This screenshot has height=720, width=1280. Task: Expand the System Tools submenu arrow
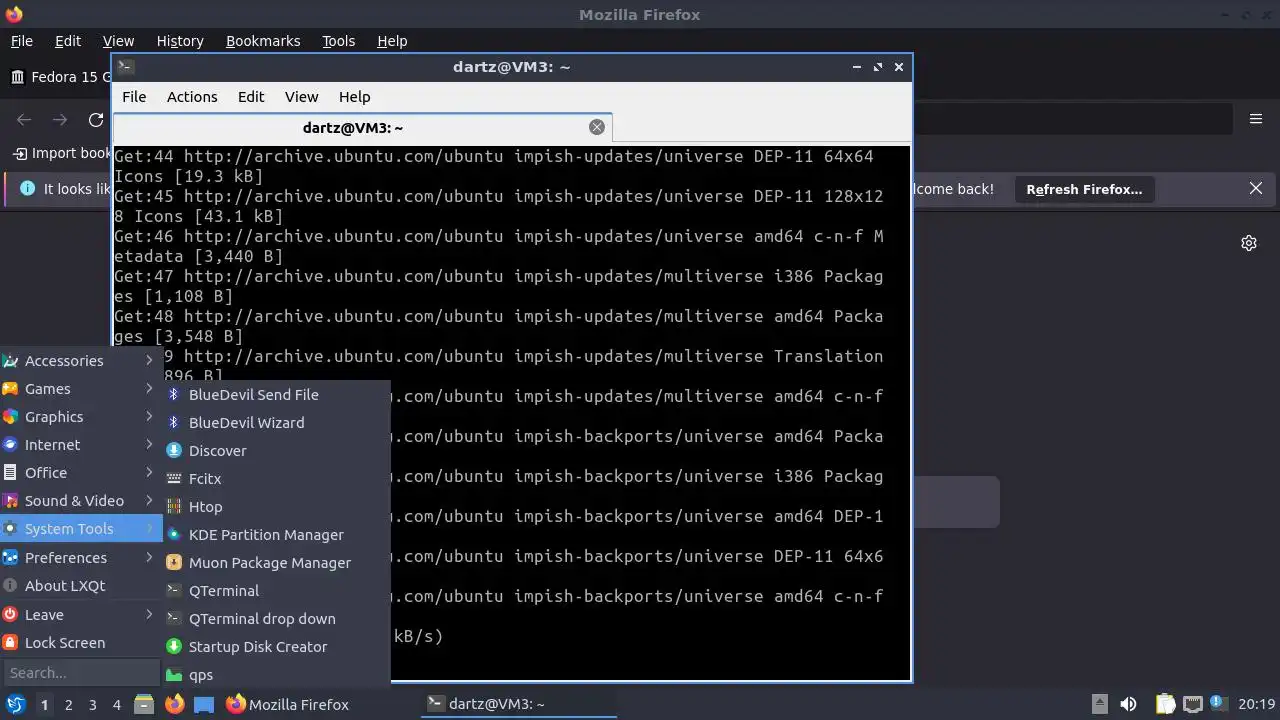click(x=149, y=529)
